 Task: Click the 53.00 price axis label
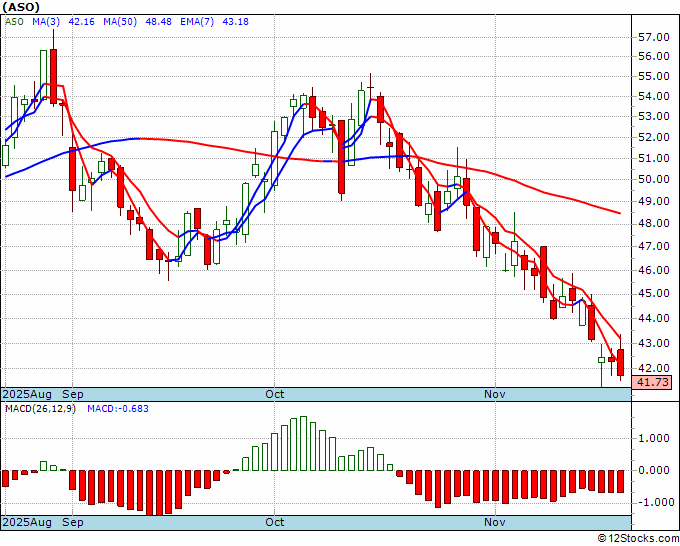click(654, 116)
